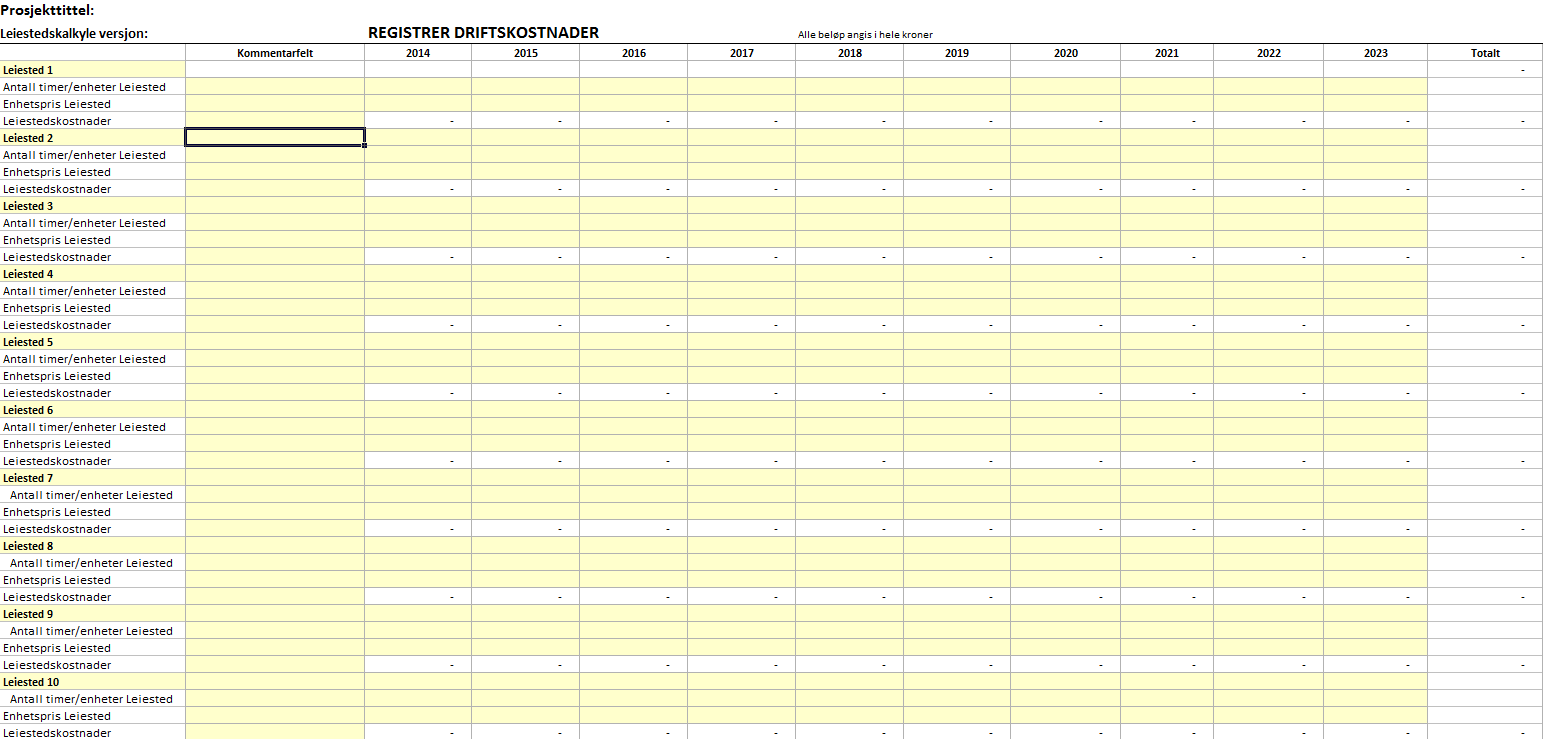Select indented 'Antall timer/enheter Leiested' under Leiested 7
This screenshot has height=739, width=1543.
coord(91,495)
